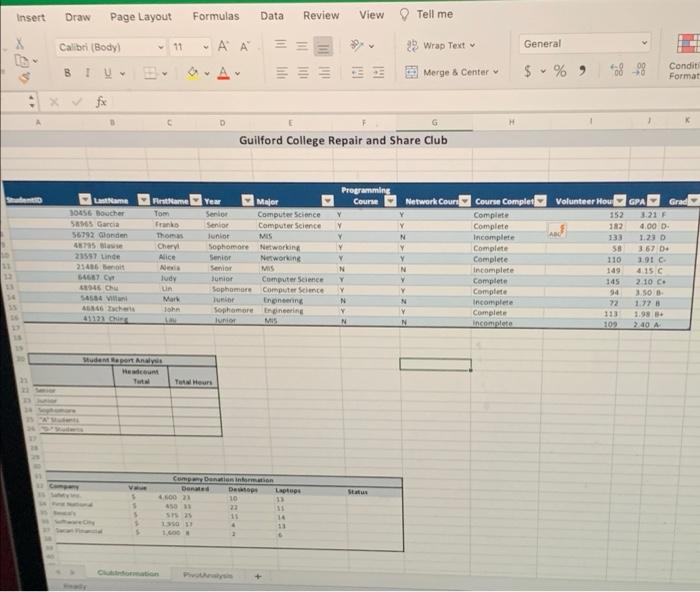Click the Format Painter brush icon
The width and height of the screenshot is (700, 592).
click(x=24, y=78)
